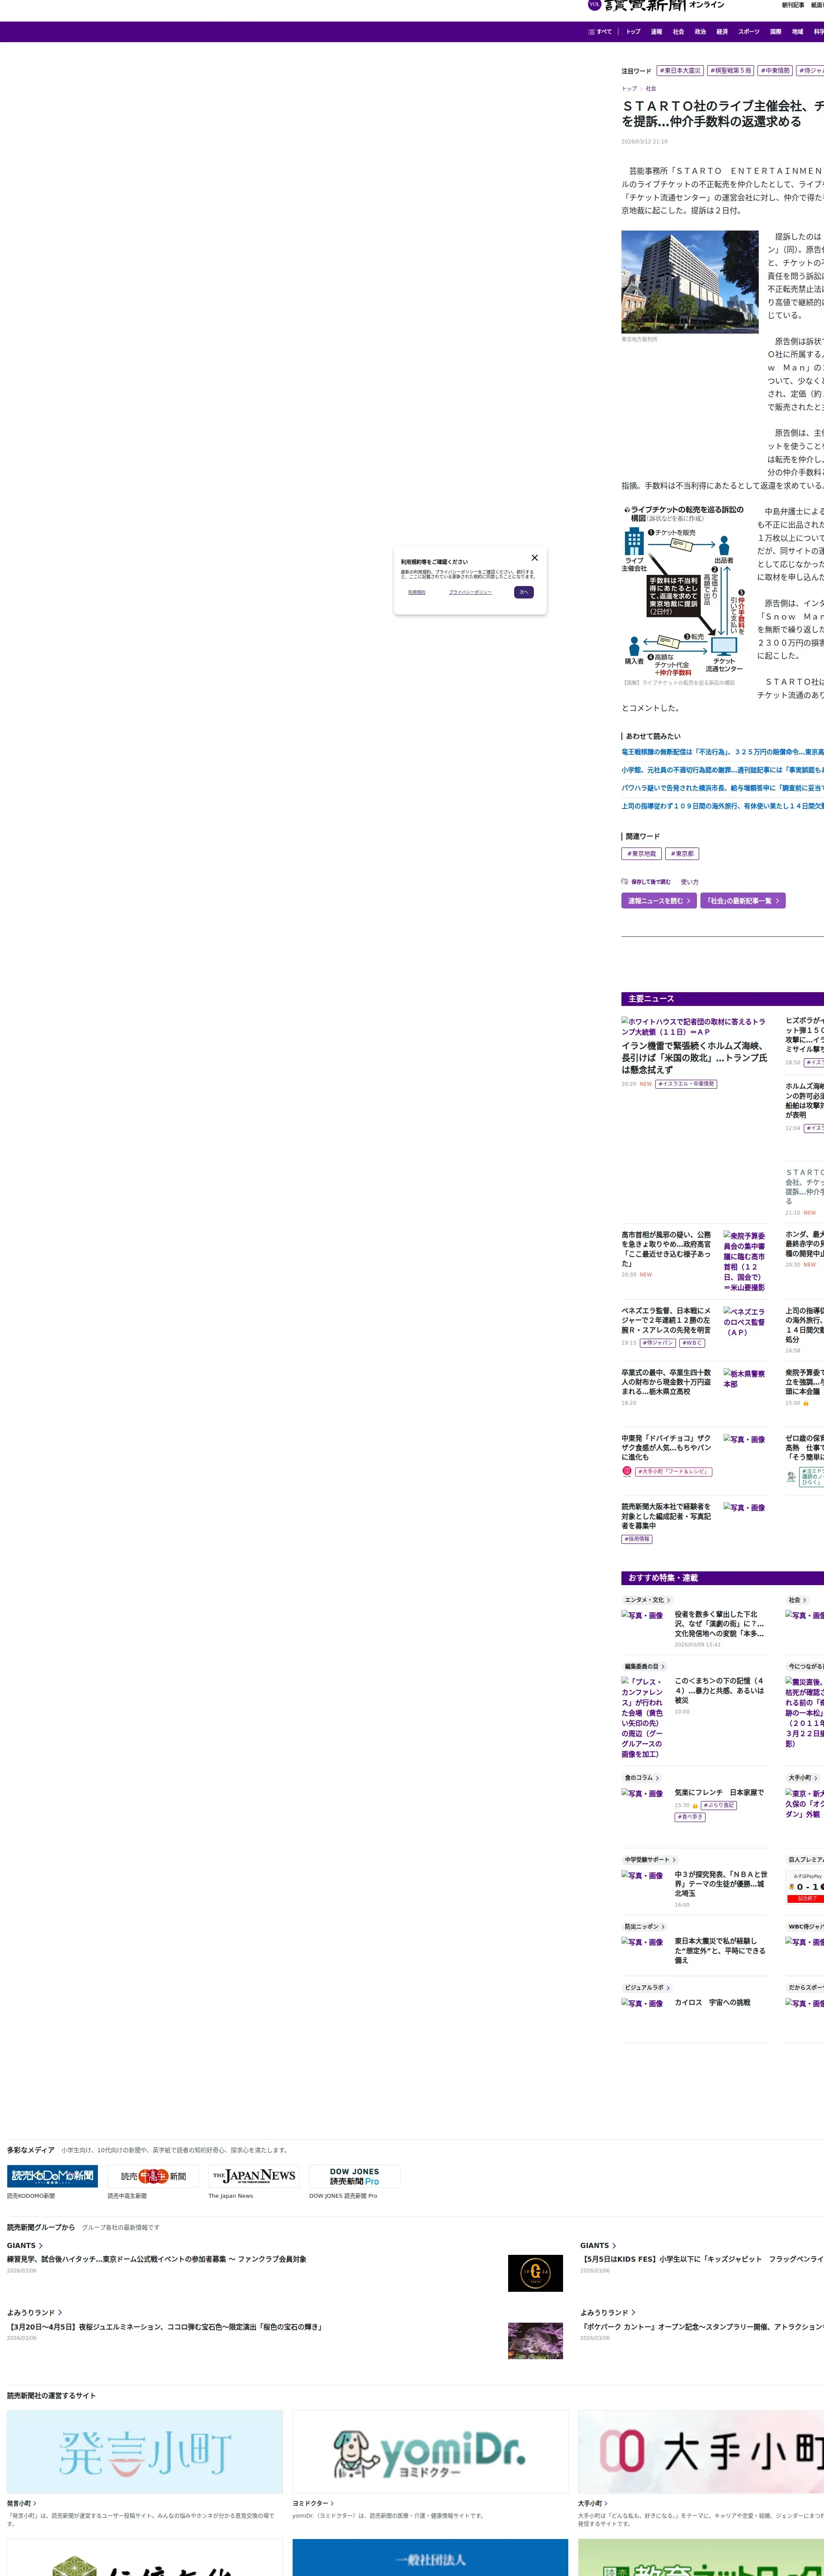
Task: Click the 保存して後で読む bookmark icon
Action: tap(625, 882)
